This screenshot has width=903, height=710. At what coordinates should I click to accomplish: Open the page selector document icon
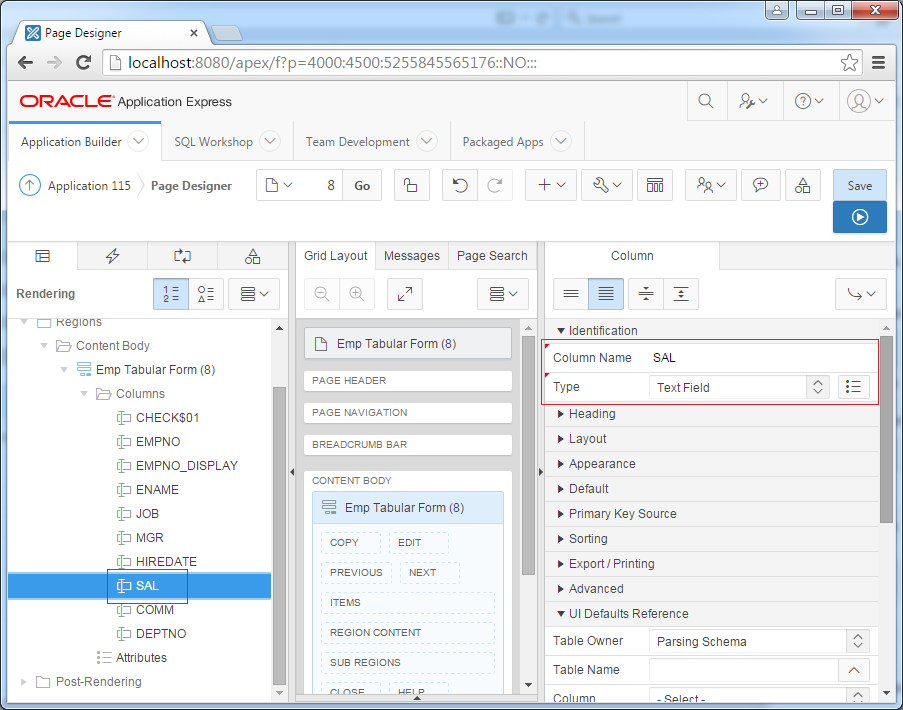(279, 185)
